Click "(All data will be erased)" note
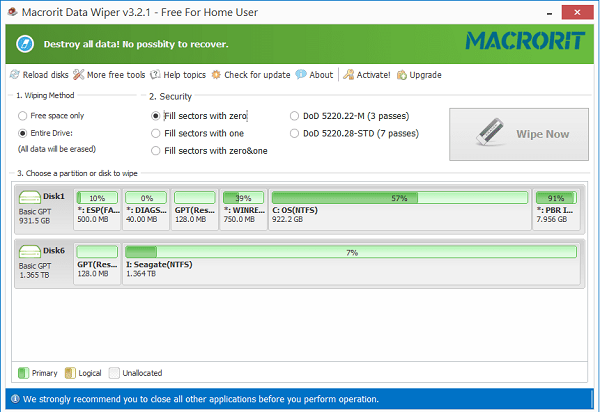The width and height of the screenshot is (600, 412). tap(57, 149)
